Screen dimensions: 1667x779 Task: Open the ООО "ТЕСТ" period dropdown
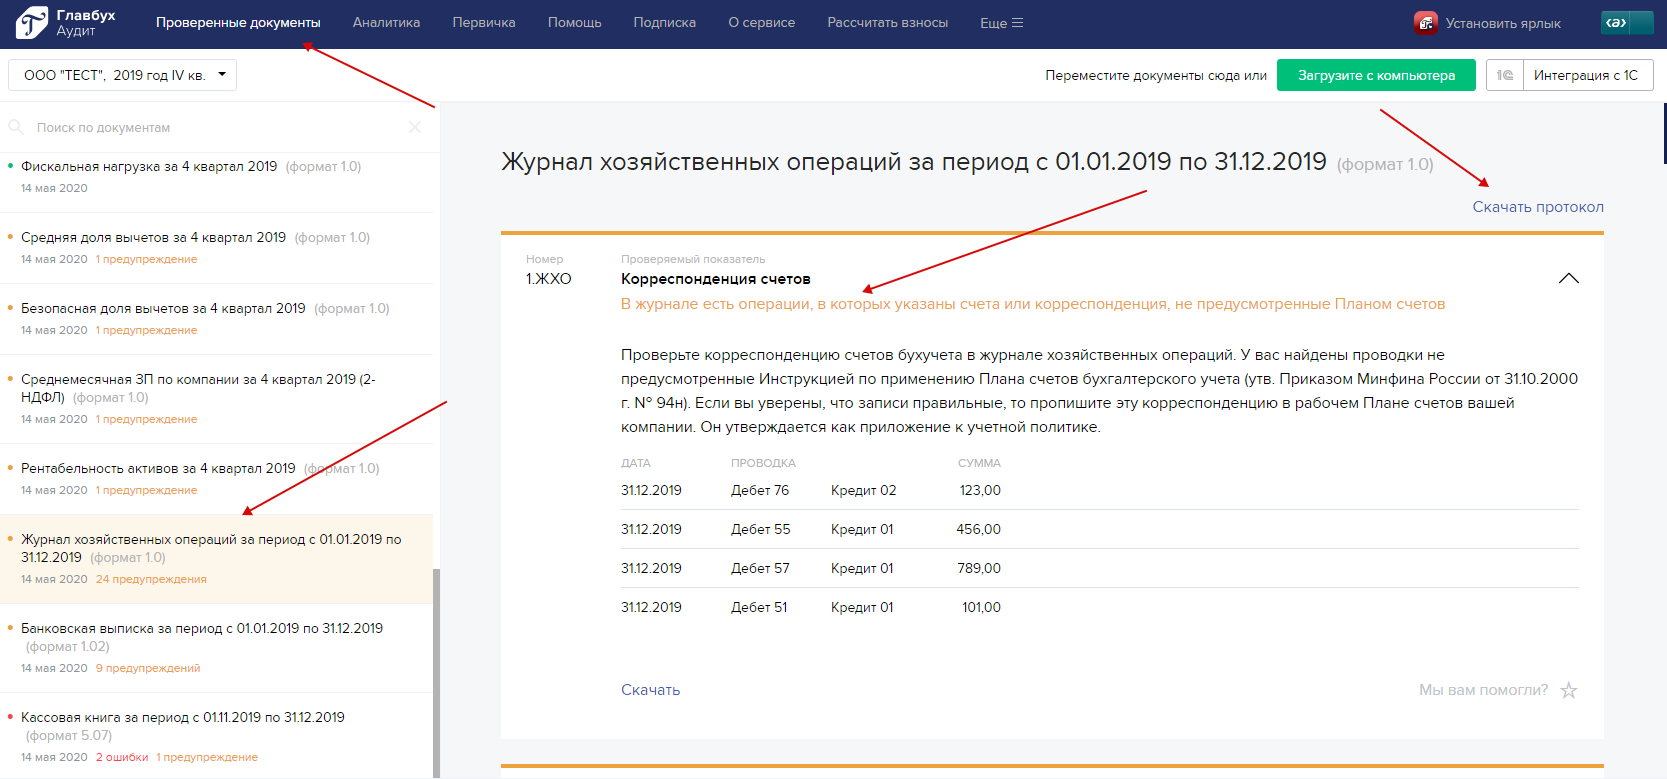tap(122, 75)
